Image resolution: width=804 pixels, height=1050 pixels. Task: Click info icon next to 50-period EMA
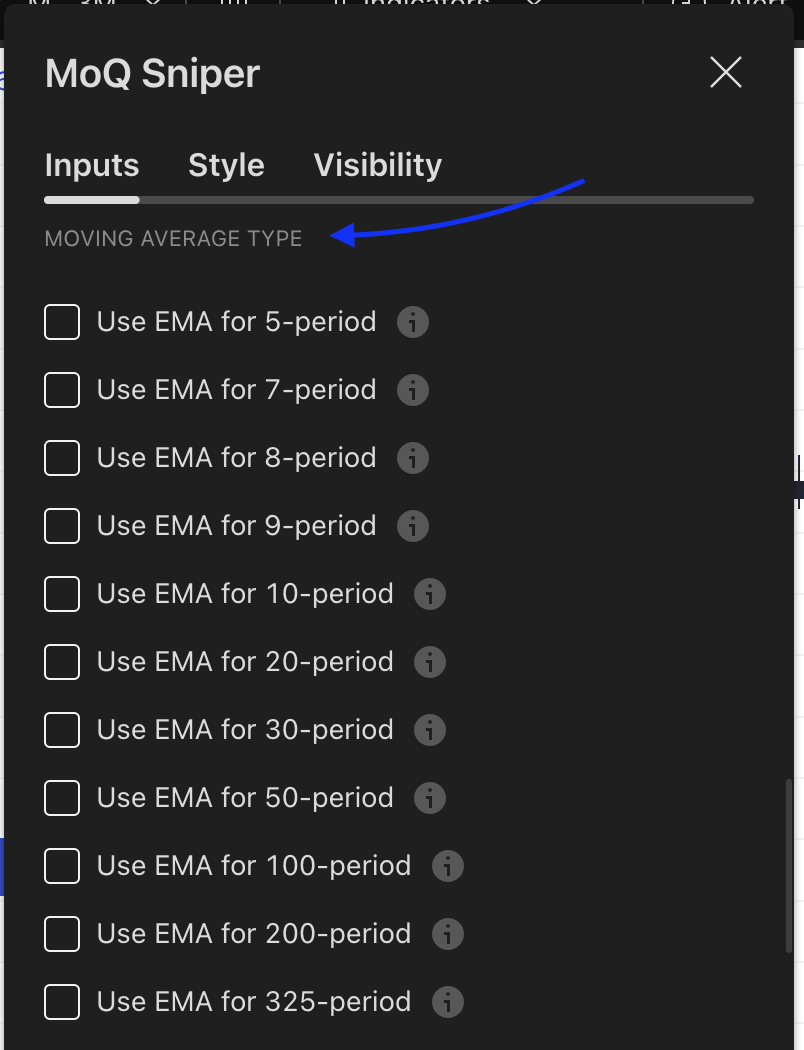click(x=430, y=798)
